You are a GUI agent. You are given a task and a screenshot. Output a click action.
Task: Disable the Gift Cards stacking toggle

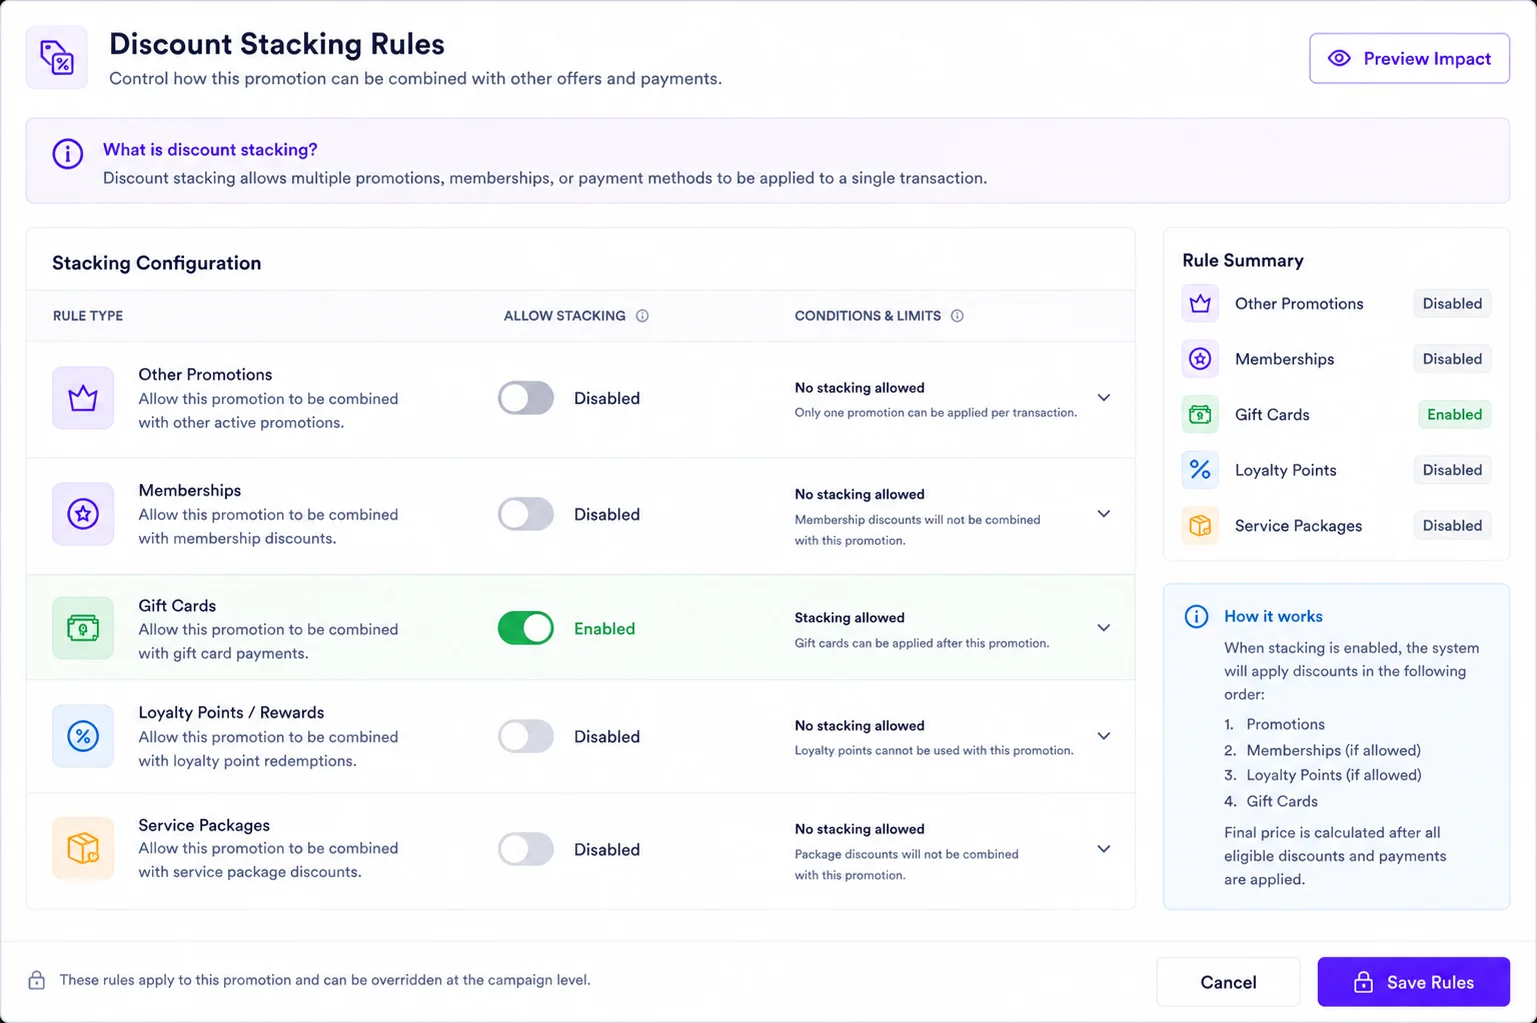(x=526, y=628)
